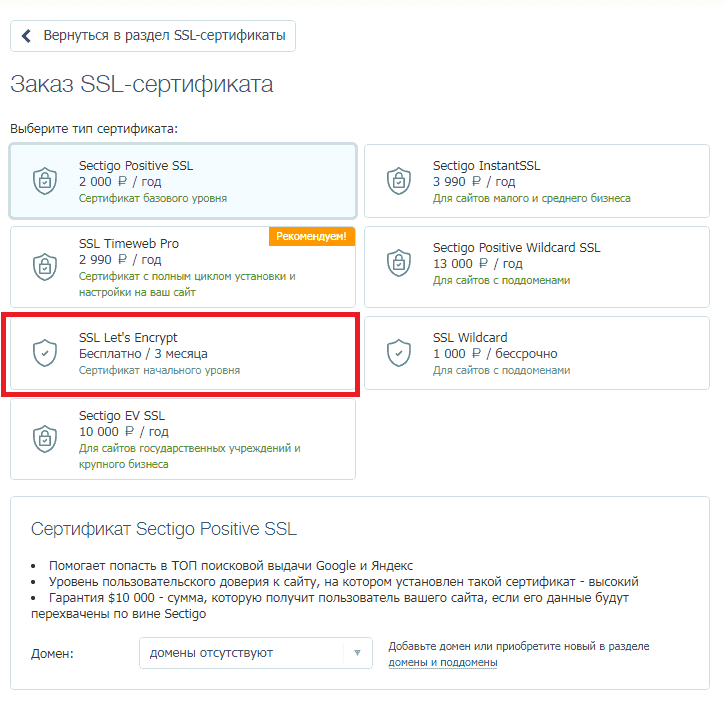
Task: Select the Sectigo Positive SSL certificate title
Action: point(136,165)
